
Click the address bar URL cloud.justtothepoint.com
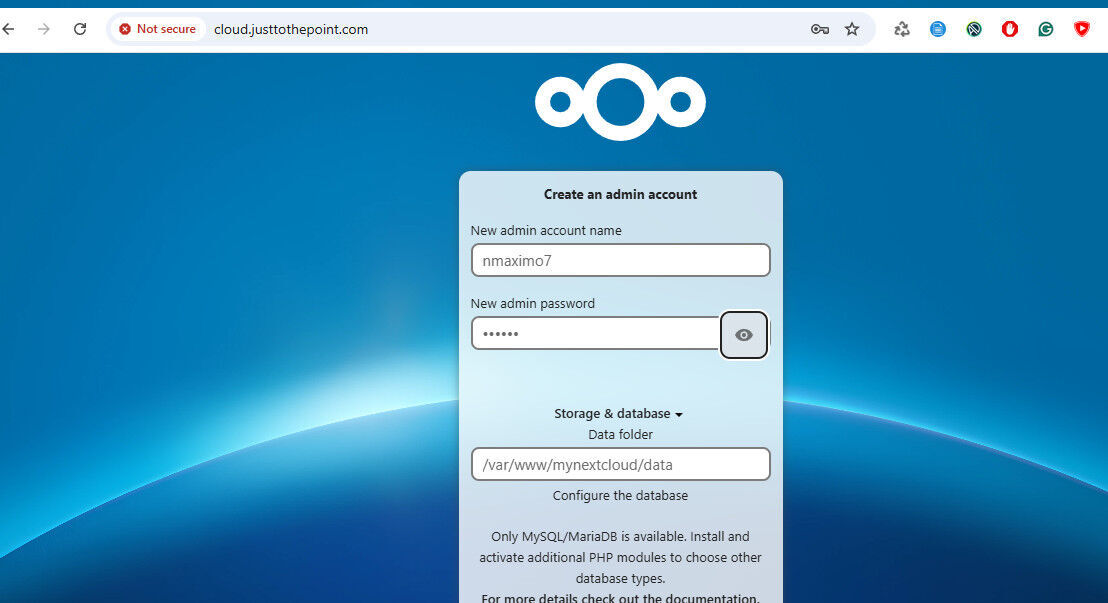291,29
